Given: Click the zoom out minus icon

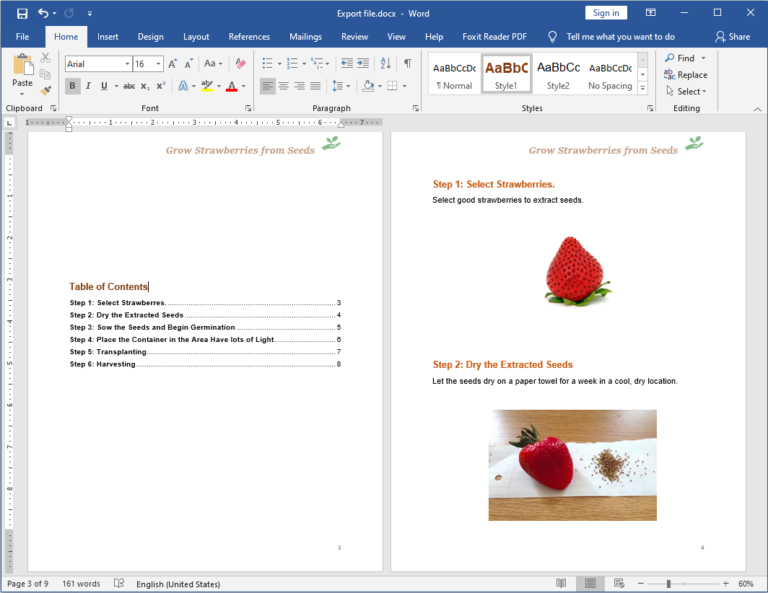Looking at the screenshot, I should pyautogui.click(x=640, y=583).
